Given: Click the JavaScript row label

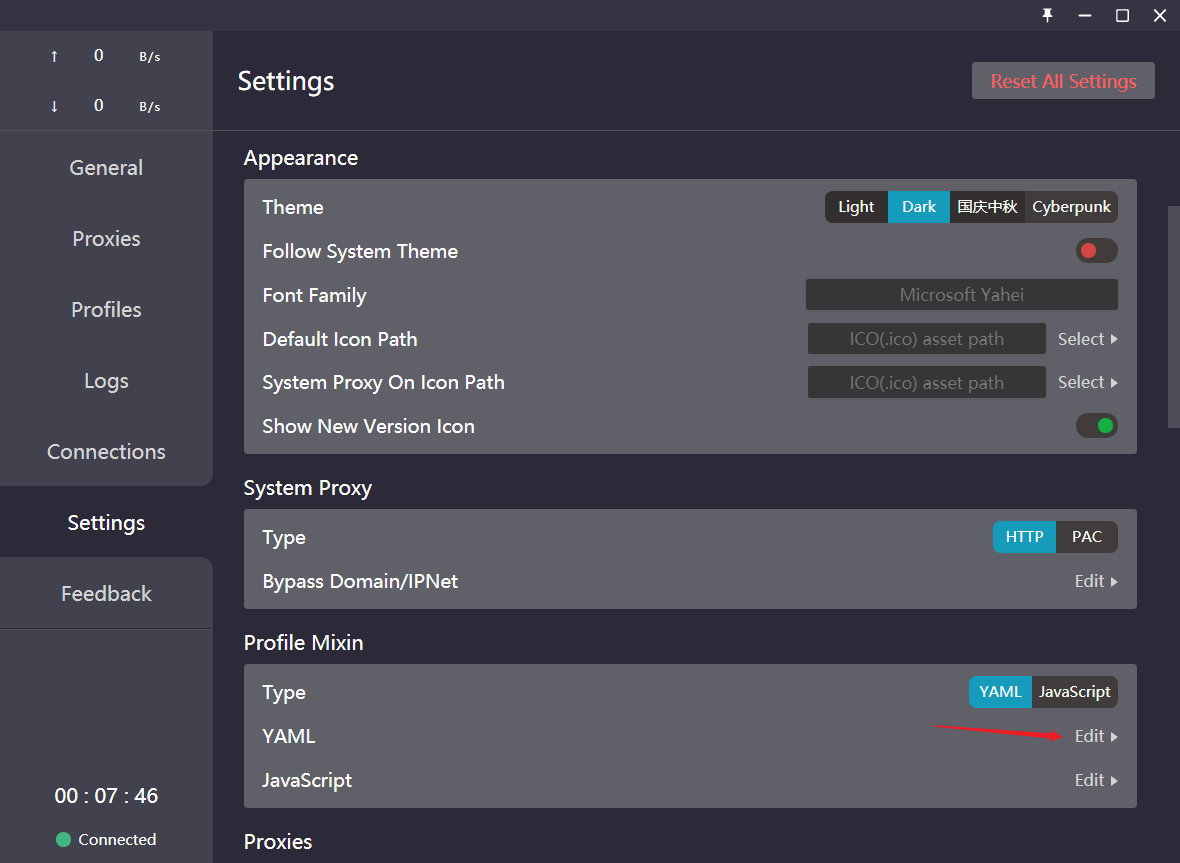Looking at the screenshot, I should pos(307,781).
